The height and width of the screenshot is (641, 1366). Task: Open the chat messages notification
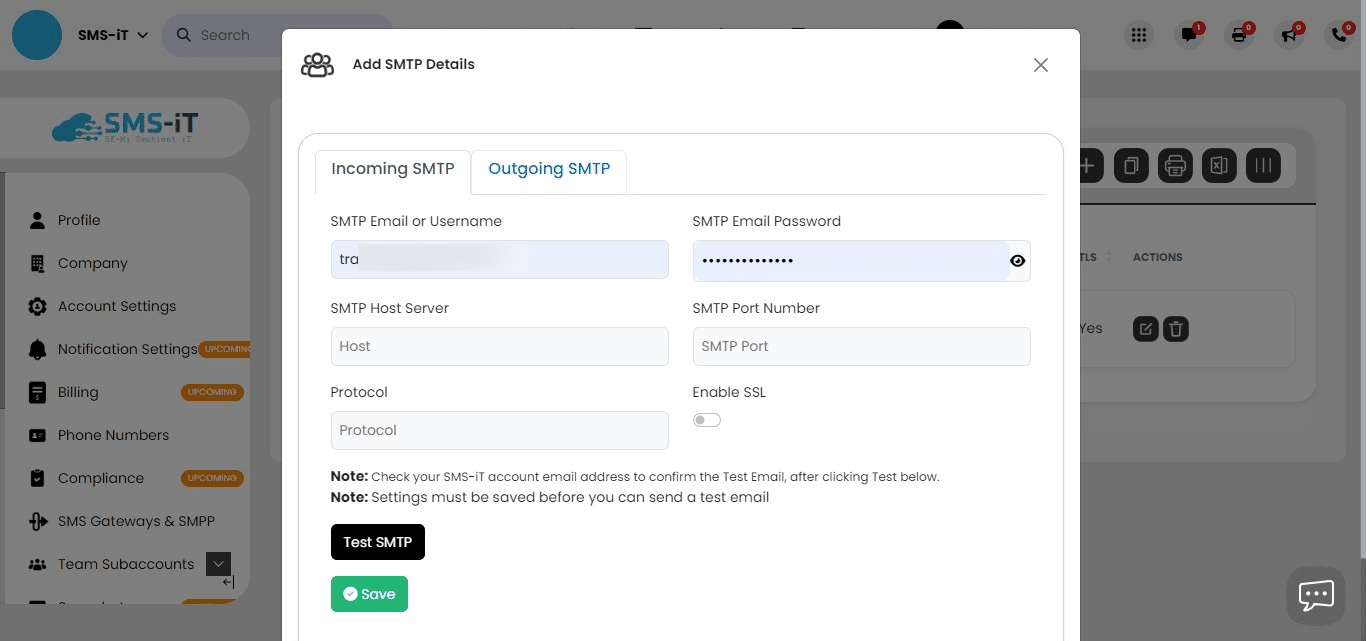[x=1189, y=34]
